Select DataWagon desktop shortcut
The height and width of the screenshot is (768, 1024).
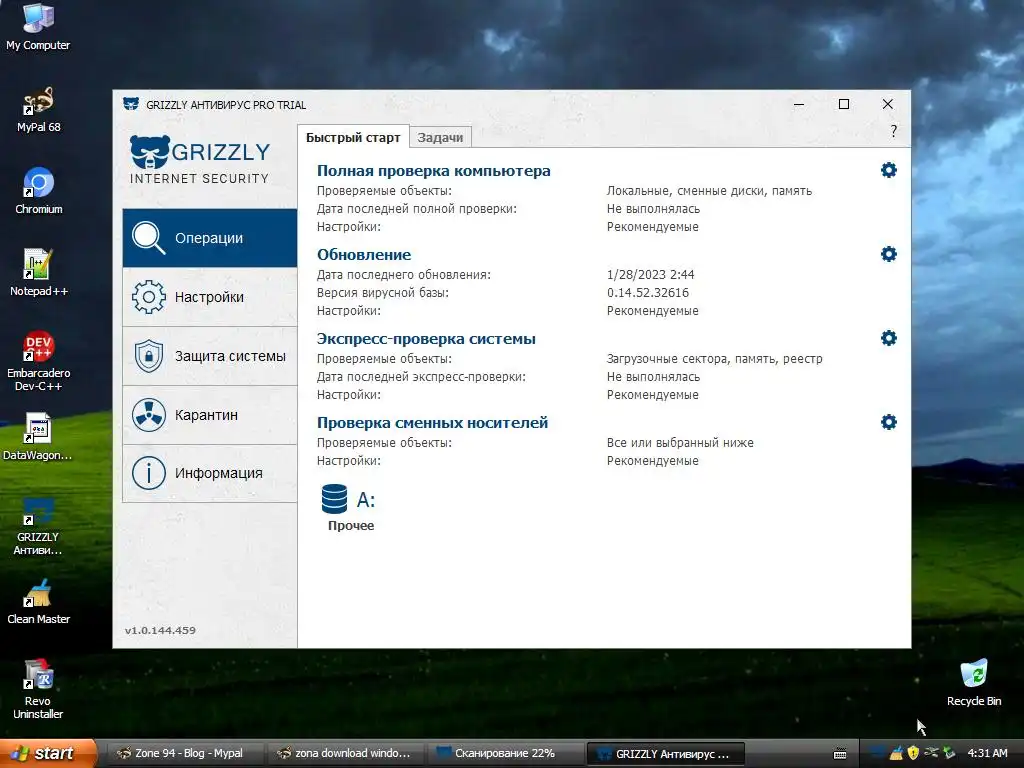[x=38, y=437]
